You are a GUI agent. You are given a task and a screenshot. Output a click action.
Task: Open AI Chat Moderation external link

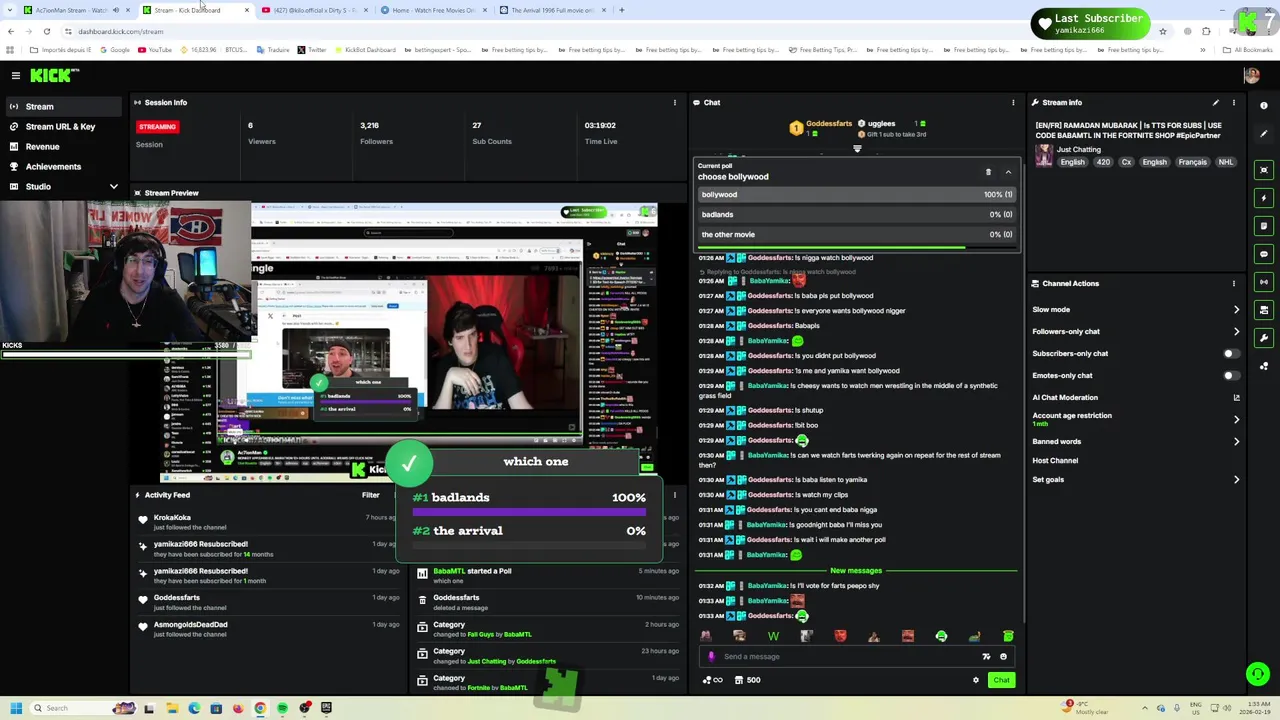tap(1236, 398)
